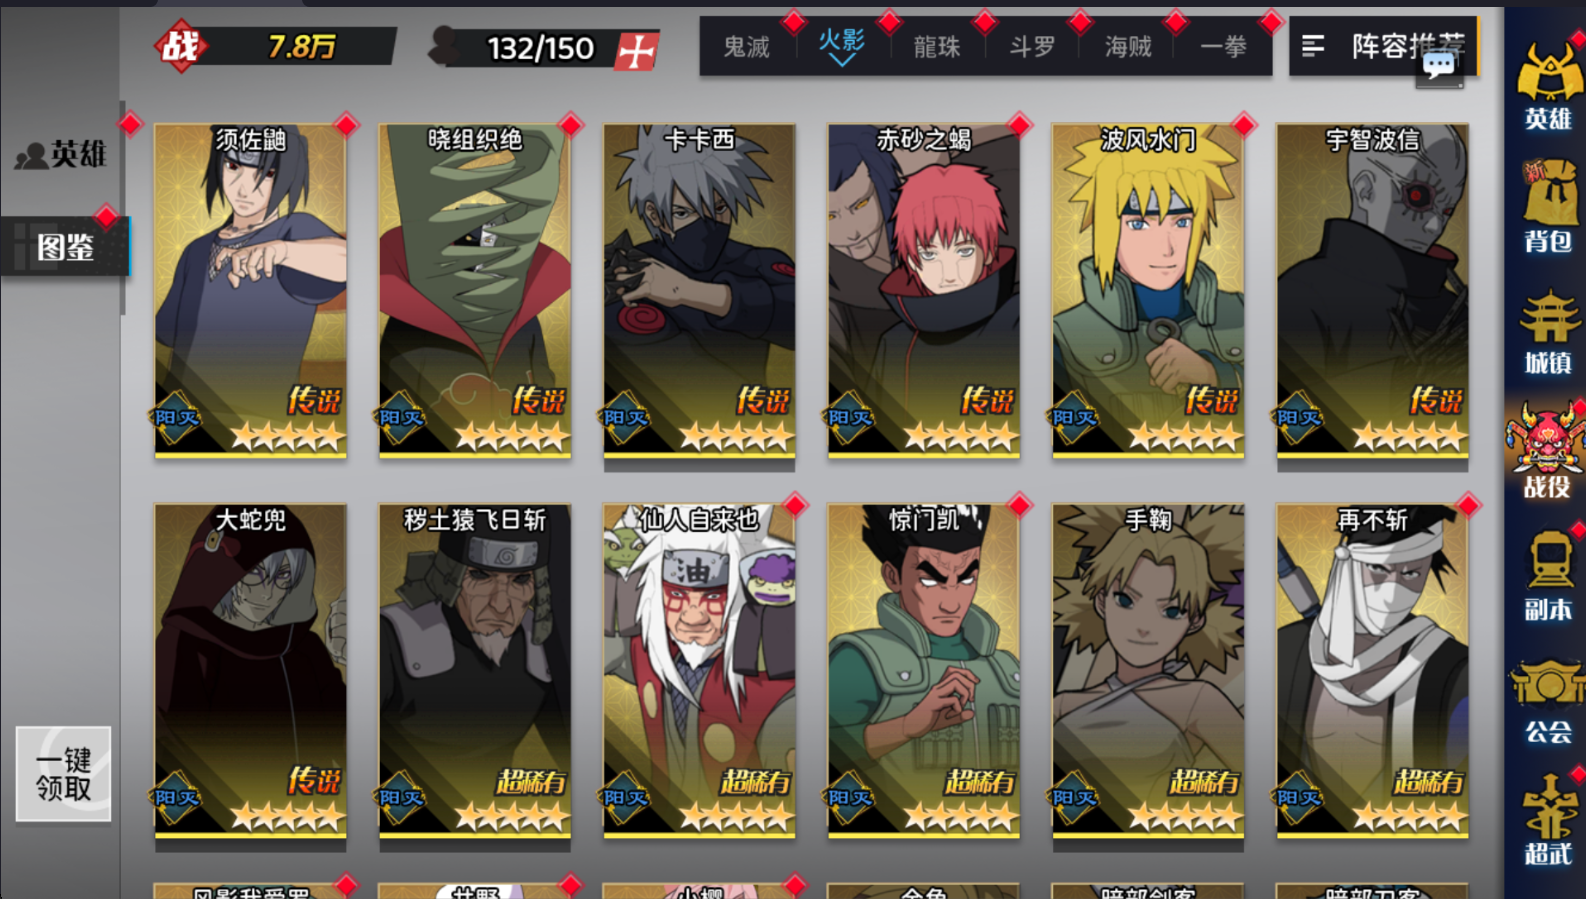Switch to the 龍珠 tab
The width and height of the screenshot is (1586, 899).
point(937,47)
